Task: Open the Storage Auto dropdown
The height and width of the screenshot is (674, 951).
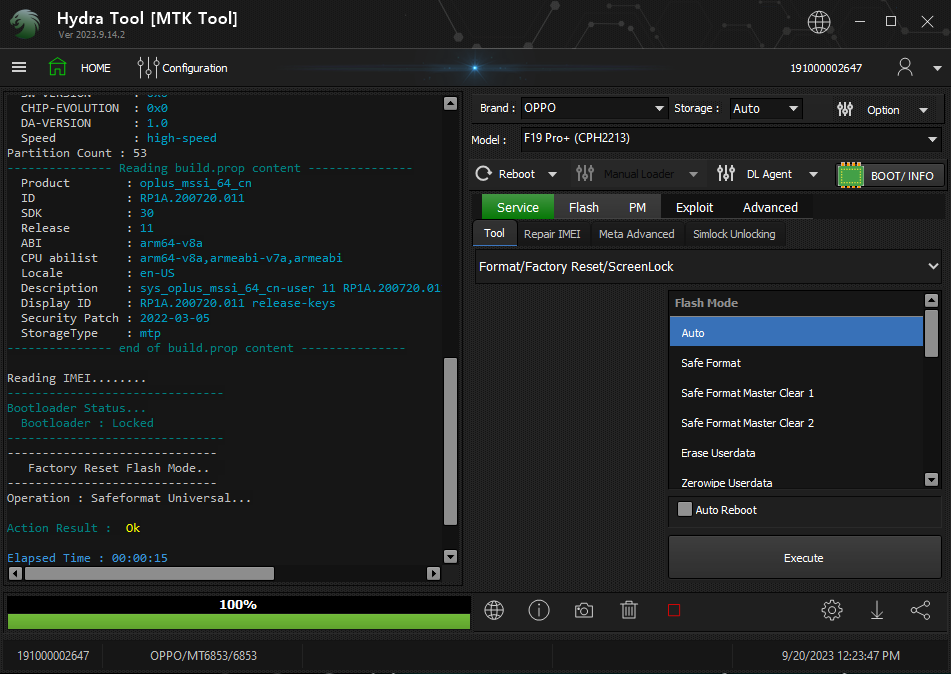Action: 765,109
